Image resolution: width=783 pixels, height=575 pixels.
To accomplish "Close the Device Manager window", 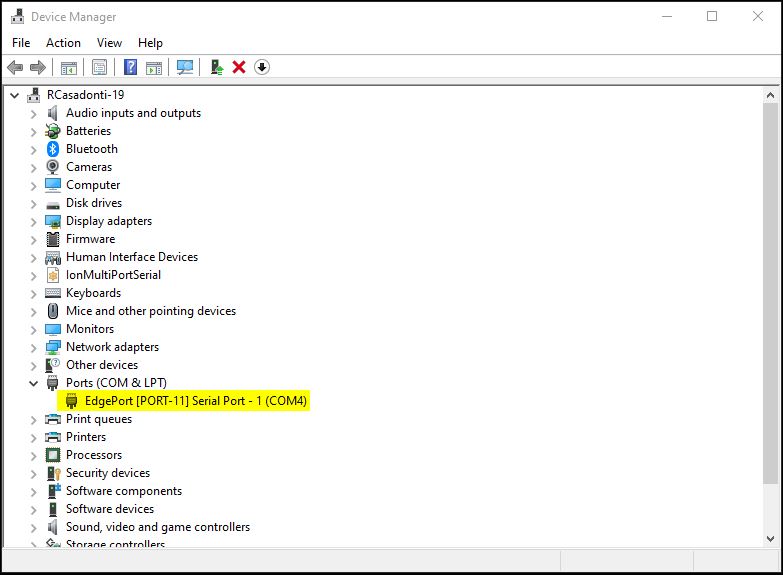I will 758,16.
